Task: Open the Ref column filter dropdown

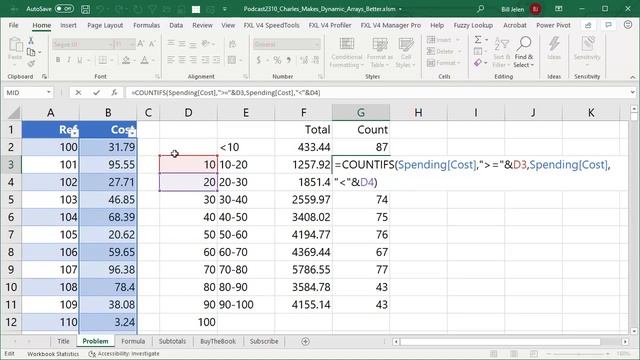Action: (74, 132)
